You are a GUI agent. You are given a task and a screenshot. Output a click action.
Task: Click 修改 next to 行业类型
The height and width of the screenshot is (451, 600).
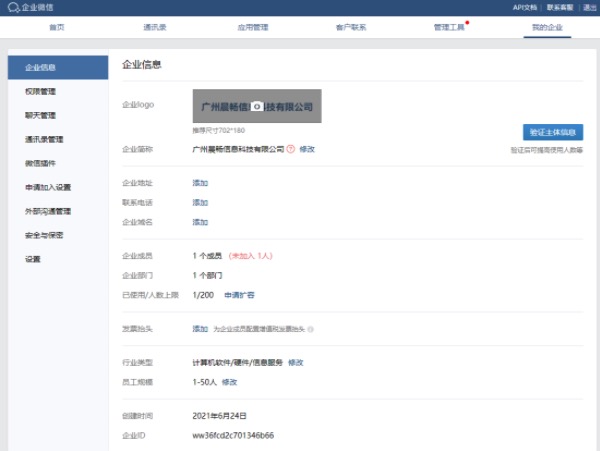[x=296, y=362]
